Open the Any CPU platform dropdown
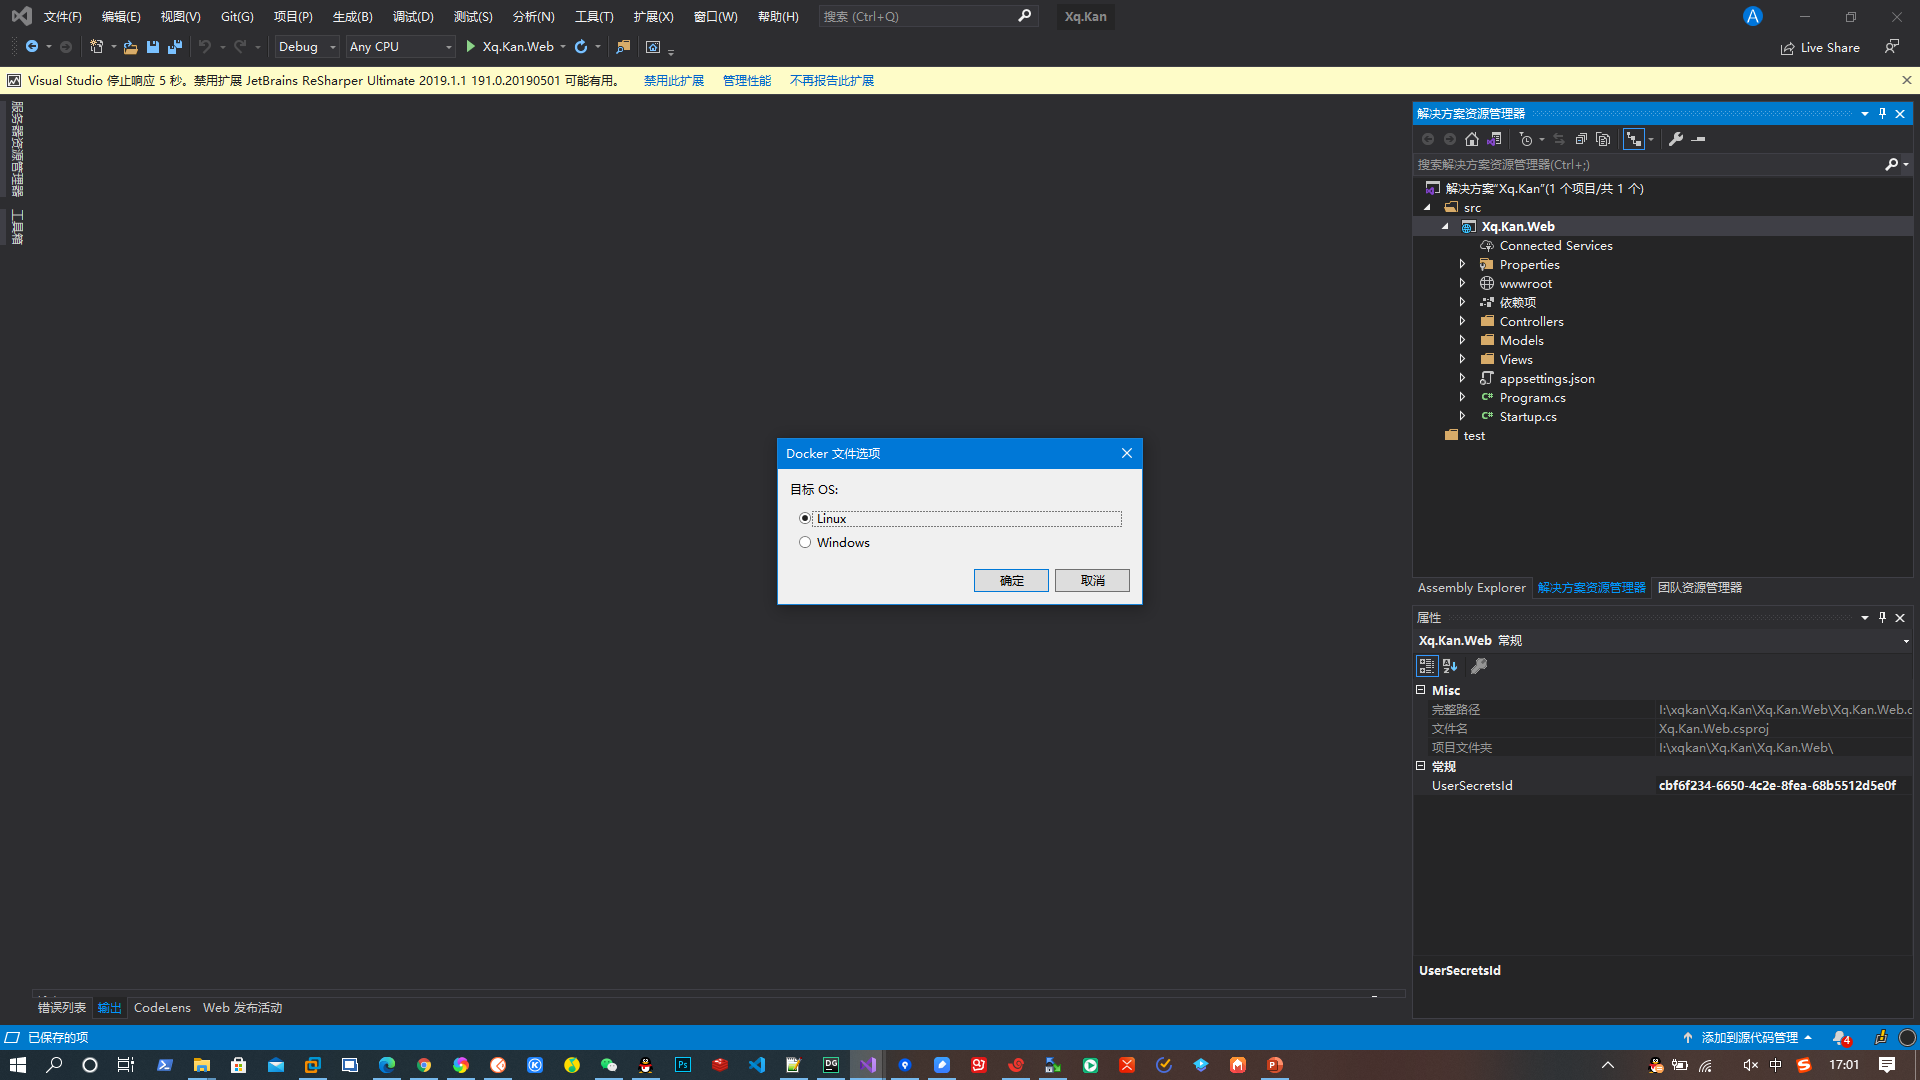The width and height of the screenshot is (1920, 1080). 400,47
